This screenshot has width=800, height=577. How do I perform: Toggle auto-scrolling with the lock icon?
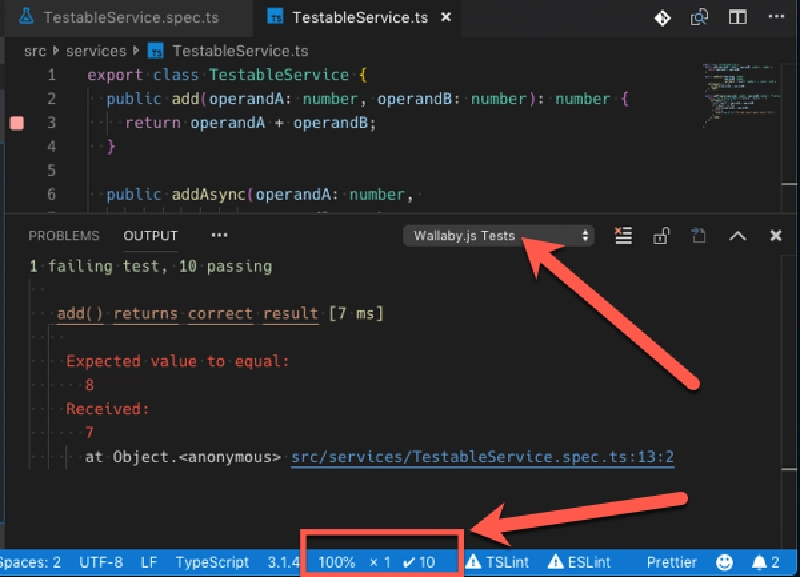click(660, 235)
